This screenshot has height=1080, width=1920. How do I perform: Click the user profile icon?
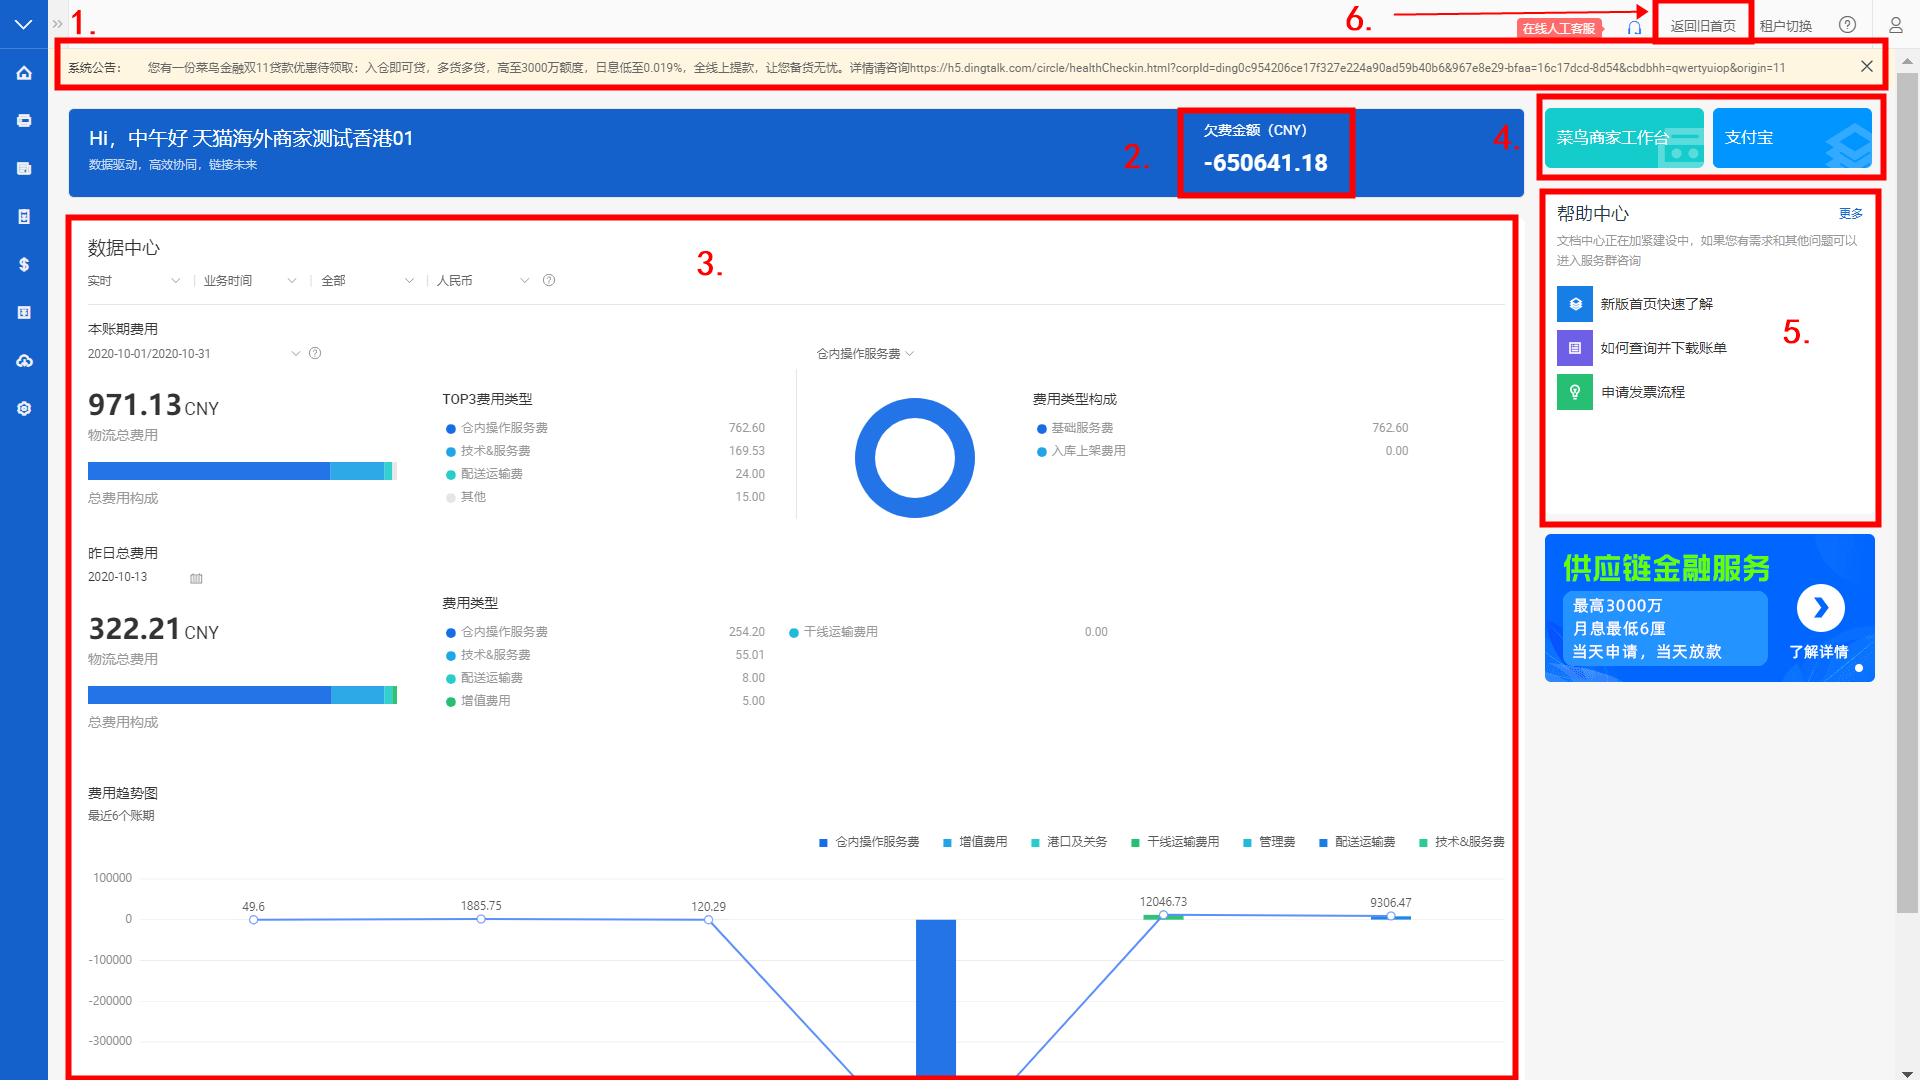pyautogui.click(x=1895, y=25)
